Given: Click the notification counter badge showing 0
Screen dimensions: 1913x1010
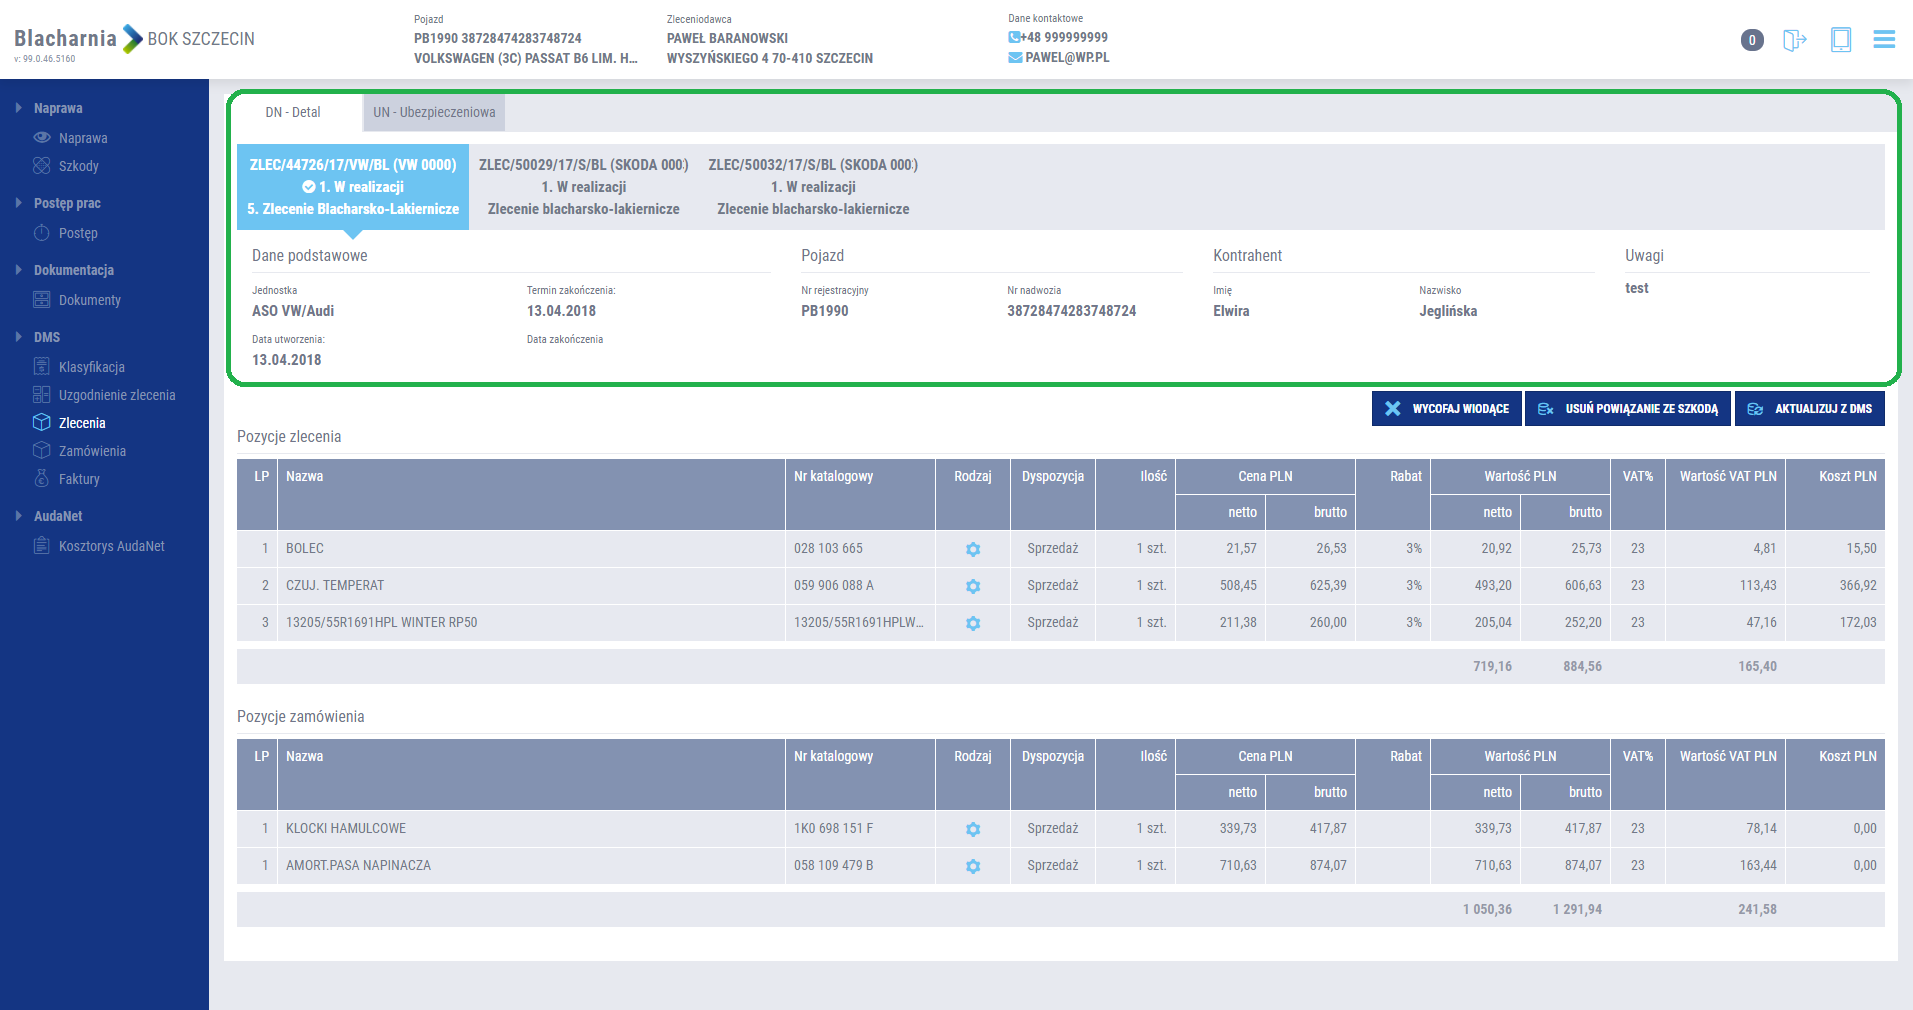Looking at the screenshot, I should 1751,40.
